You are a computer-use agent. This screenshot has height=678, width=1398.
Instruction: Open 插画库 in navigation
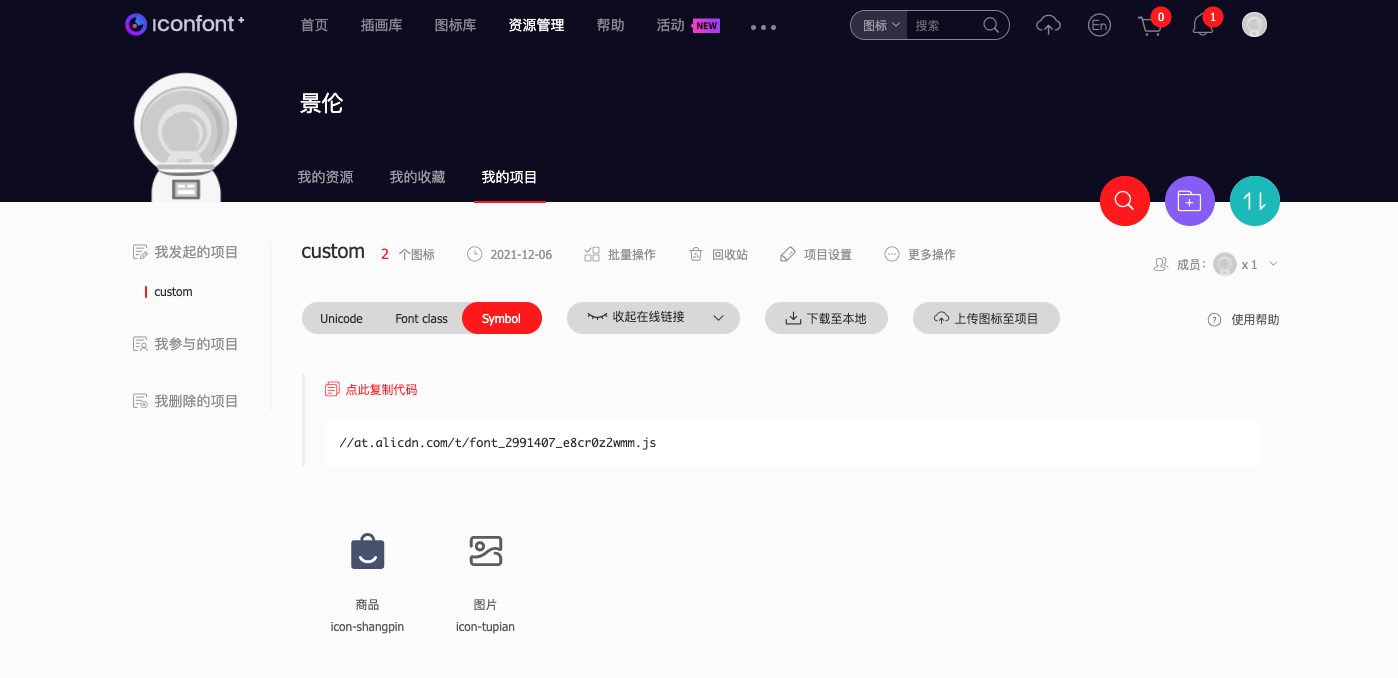coord(381,25)
